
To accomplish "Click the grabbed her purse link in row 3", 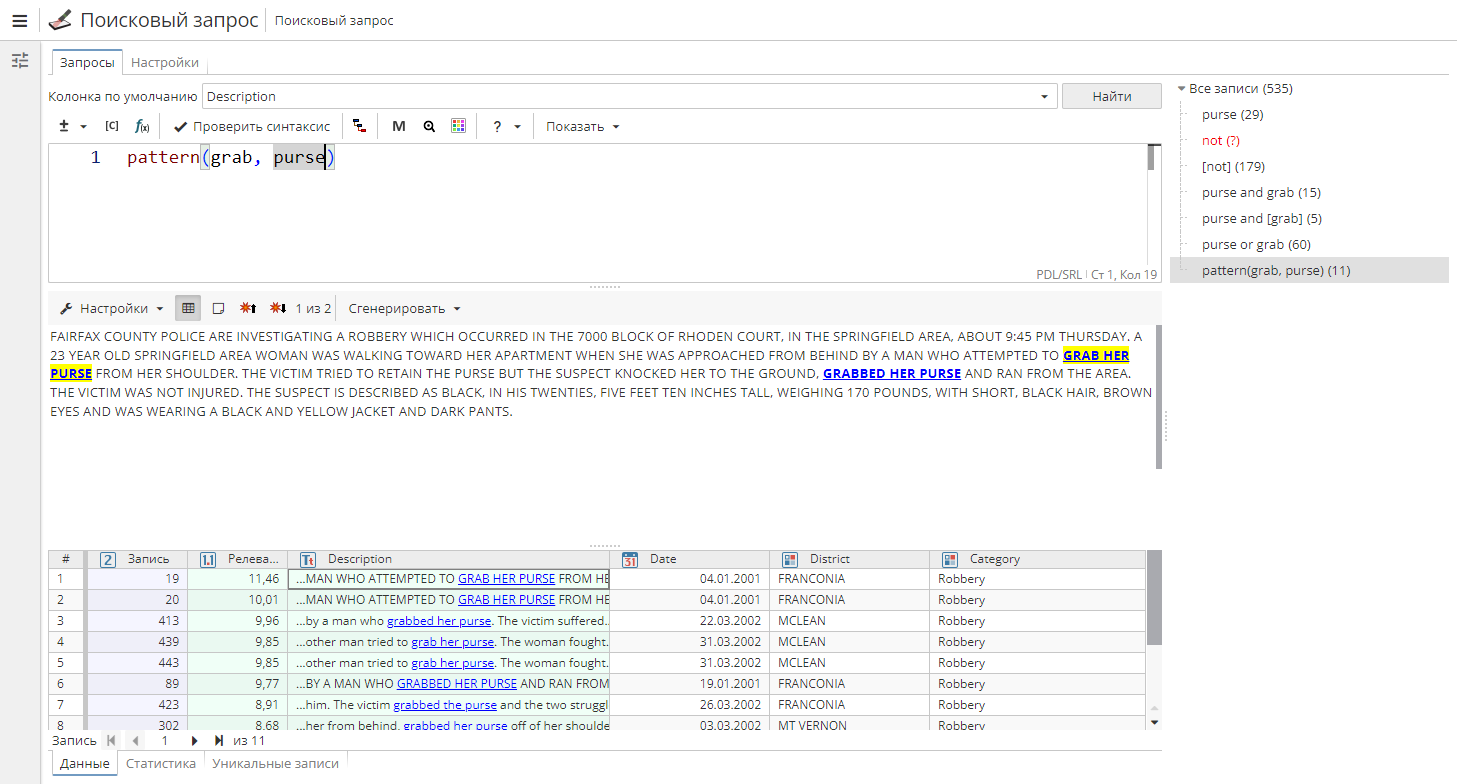I will pos(439,621).
